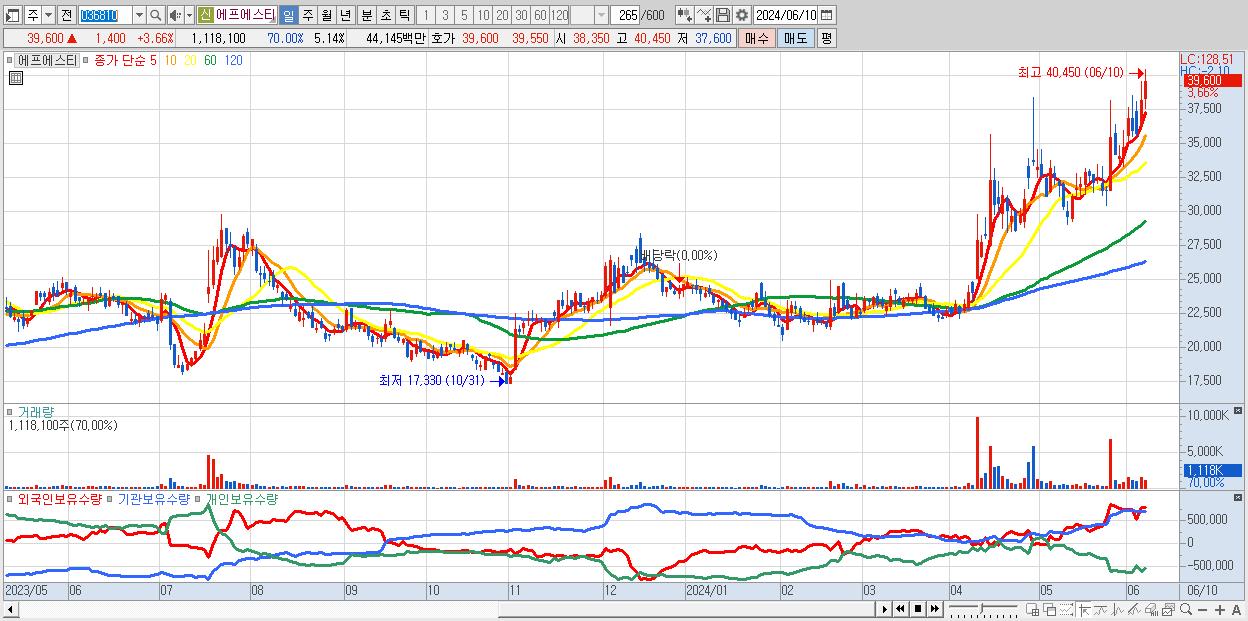
Task: Select the 주 weekly chart period
Action: click(307, 15)
